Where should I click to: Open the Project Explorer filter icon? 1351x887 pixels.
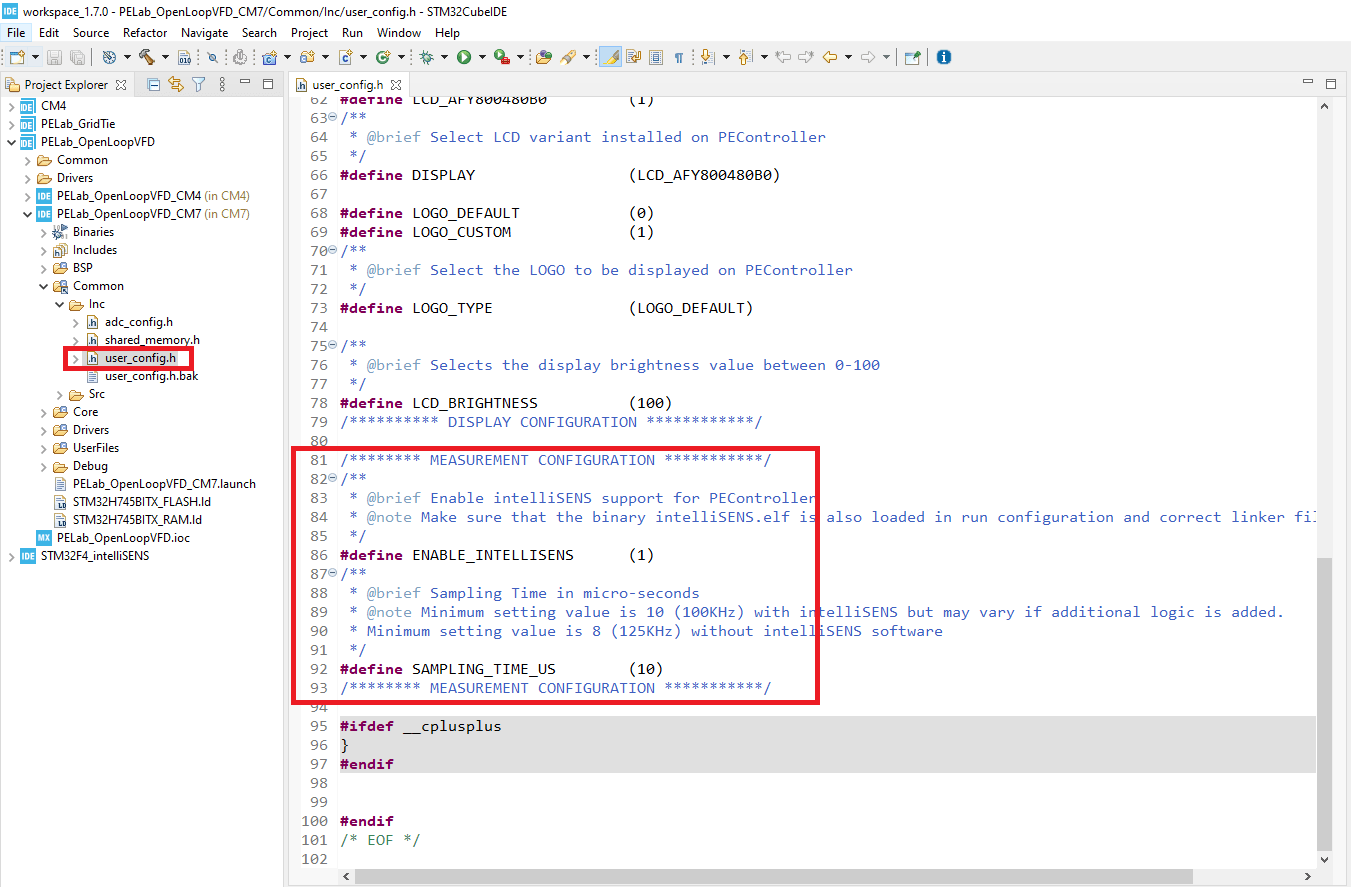click(199, 85)
